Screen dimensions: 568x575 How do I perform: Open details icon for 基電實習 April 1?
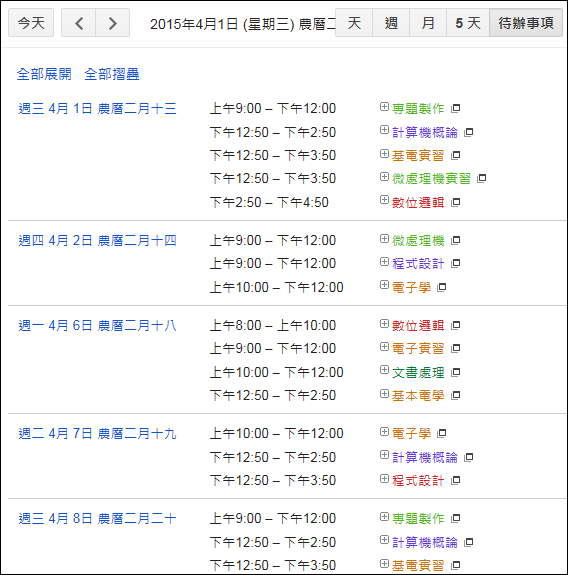click(455, 155)
